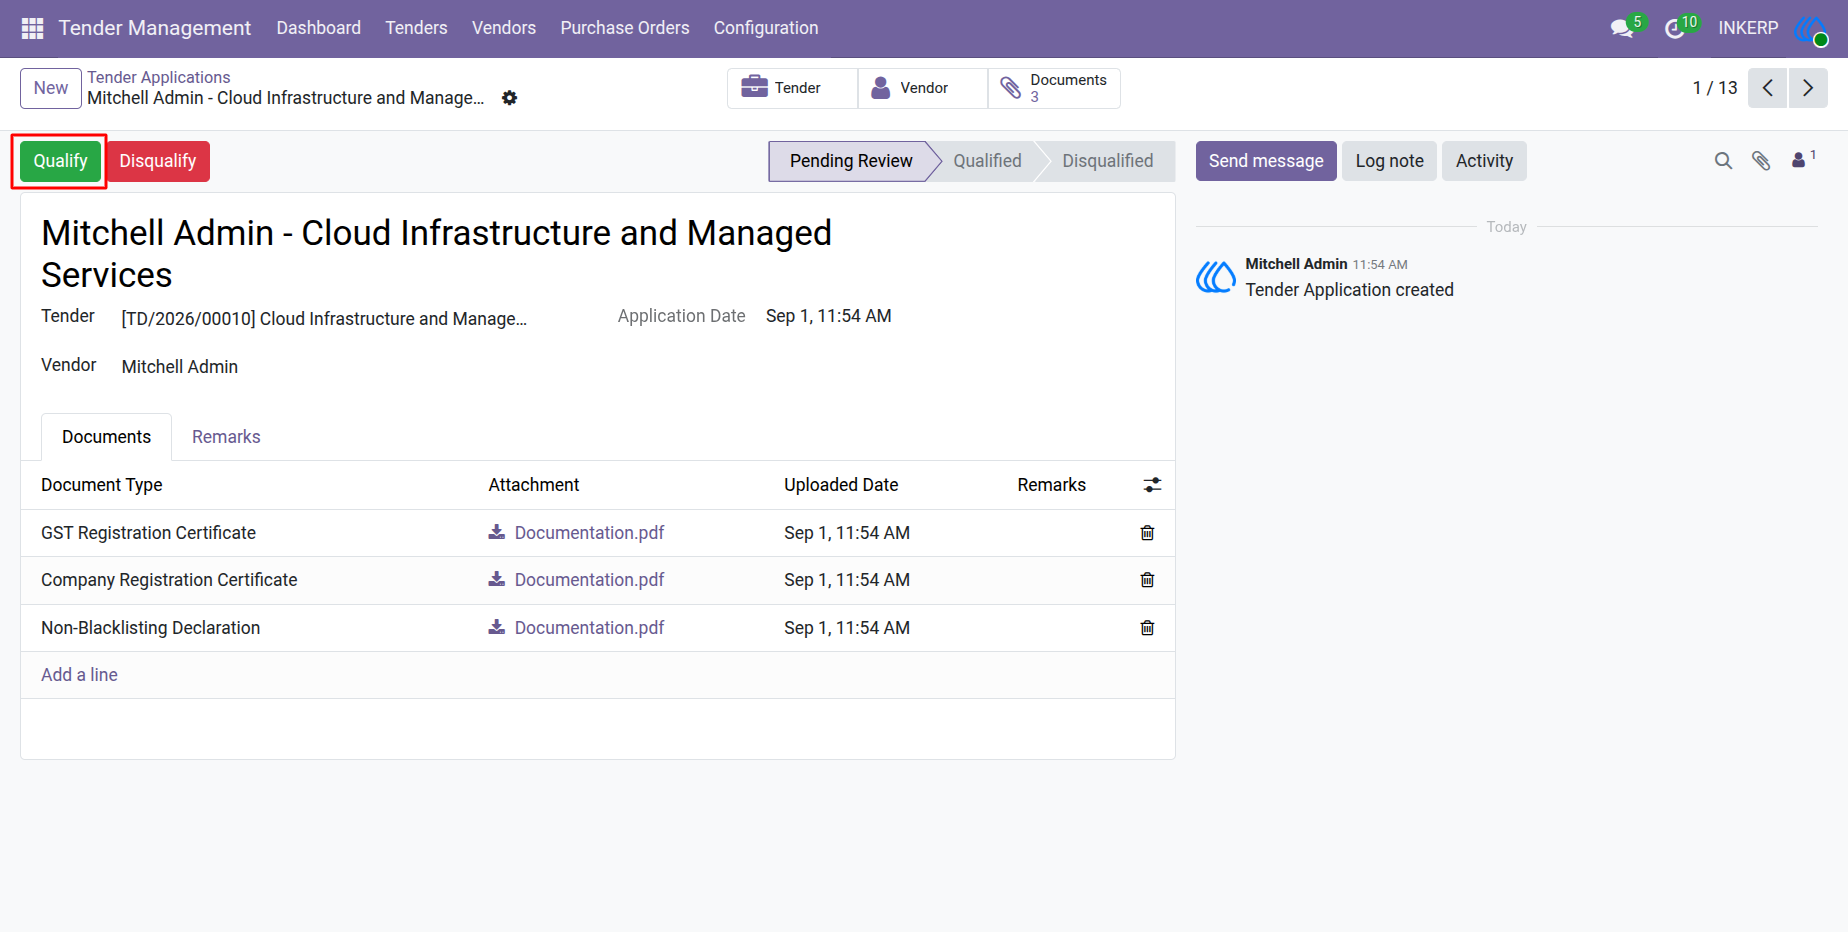Click the Tender field dropdown value
This screenshot has height=932, width=1848.
324,319
